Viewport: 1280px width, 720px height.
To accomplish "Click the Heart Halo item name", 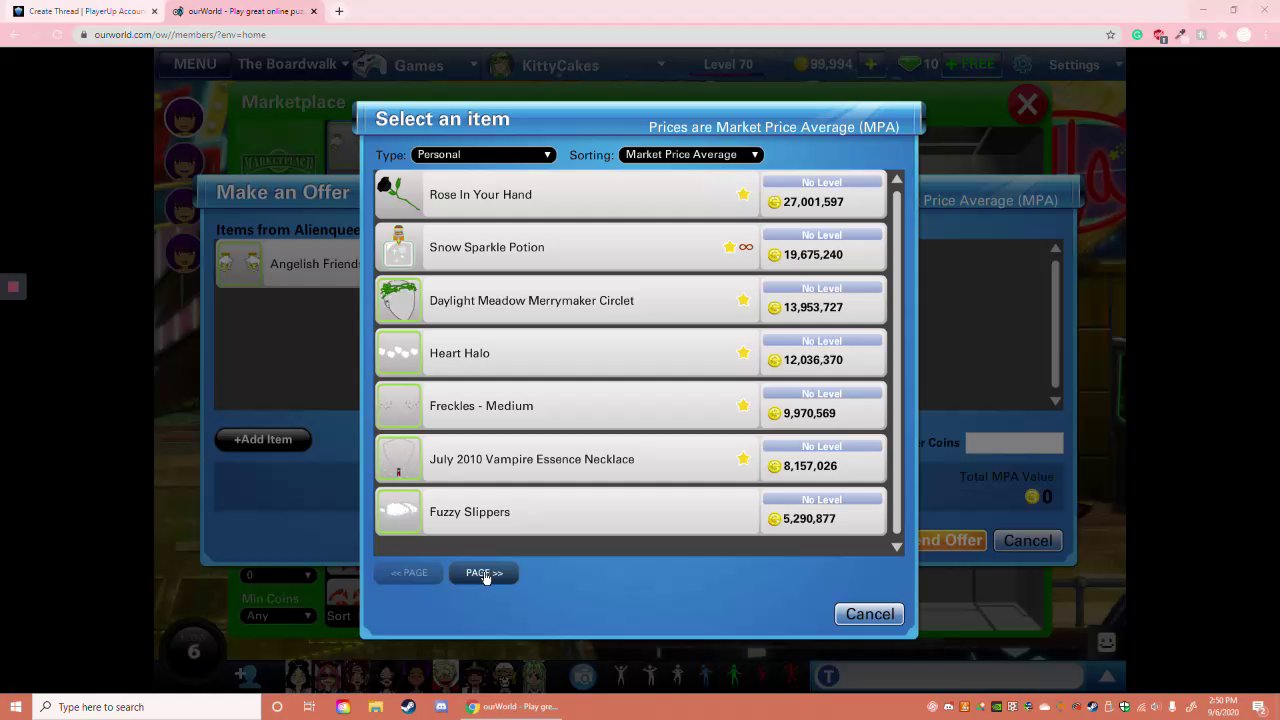I will 459,353.
